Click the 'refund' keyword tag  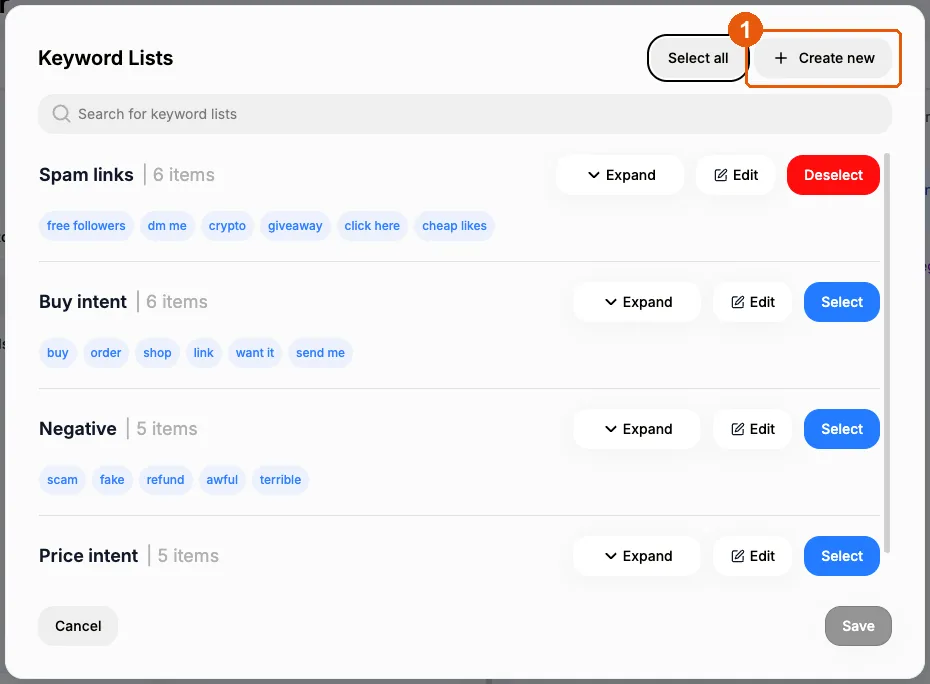(x=165, y=480)
